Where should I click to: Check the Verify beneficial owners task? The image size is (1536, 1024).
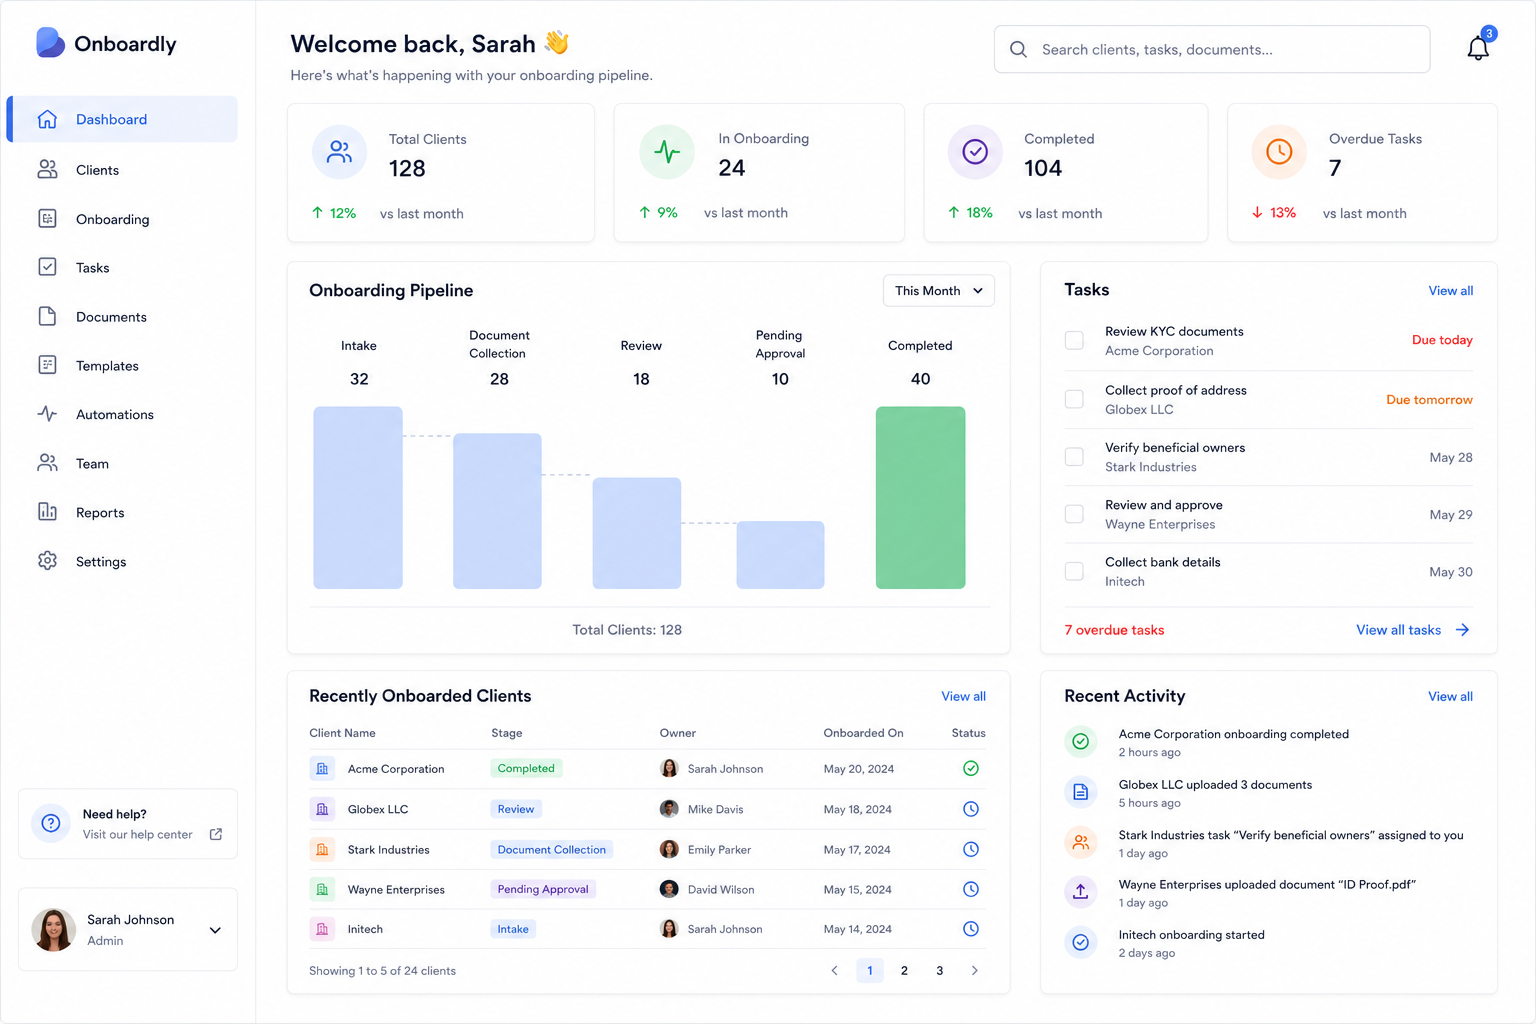[1074, 457]
